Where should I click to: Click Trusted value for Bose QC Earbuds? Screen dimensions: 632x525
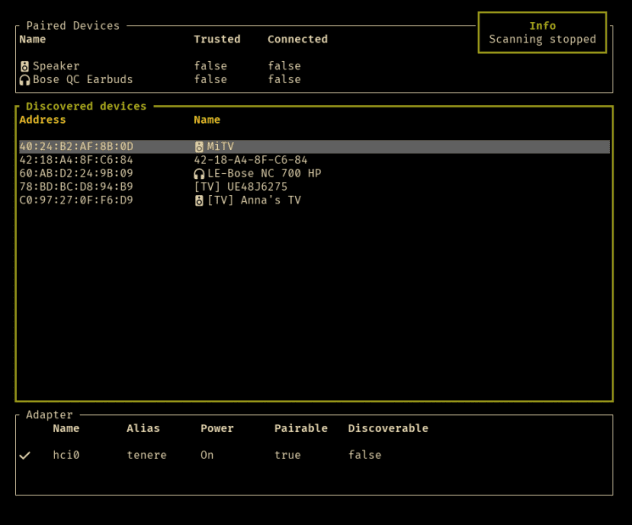[210, 79]
